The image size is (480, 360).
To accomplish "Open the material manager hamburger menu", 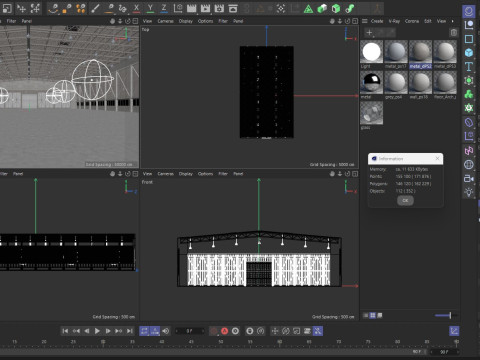I will (x=365, y=21).
